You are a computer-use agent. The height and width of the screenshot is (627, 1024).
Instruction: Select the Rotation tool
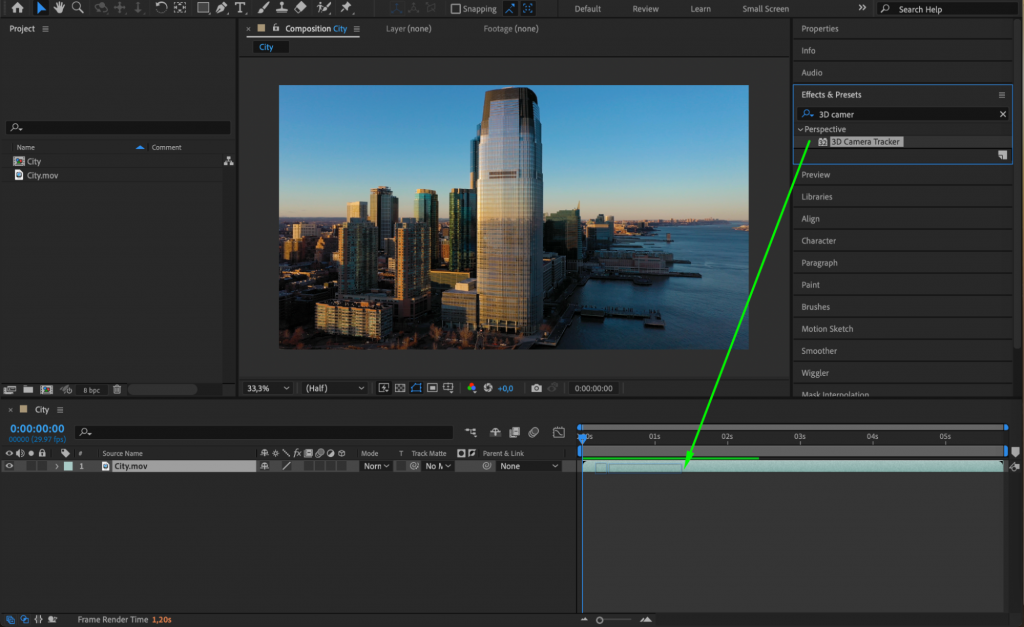pos(161,9)
